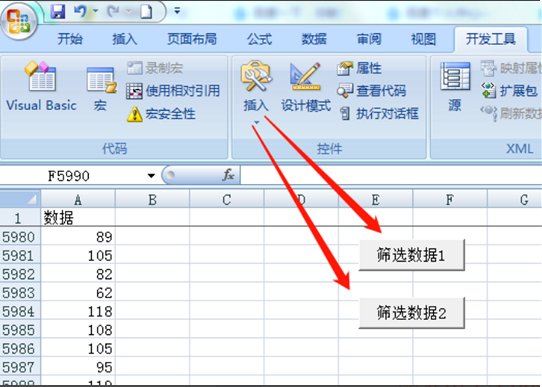Screen dimensions: 542x387
Task: Switch to the 开始 tab
Action: pyautogui.click(x=70, y=39)
